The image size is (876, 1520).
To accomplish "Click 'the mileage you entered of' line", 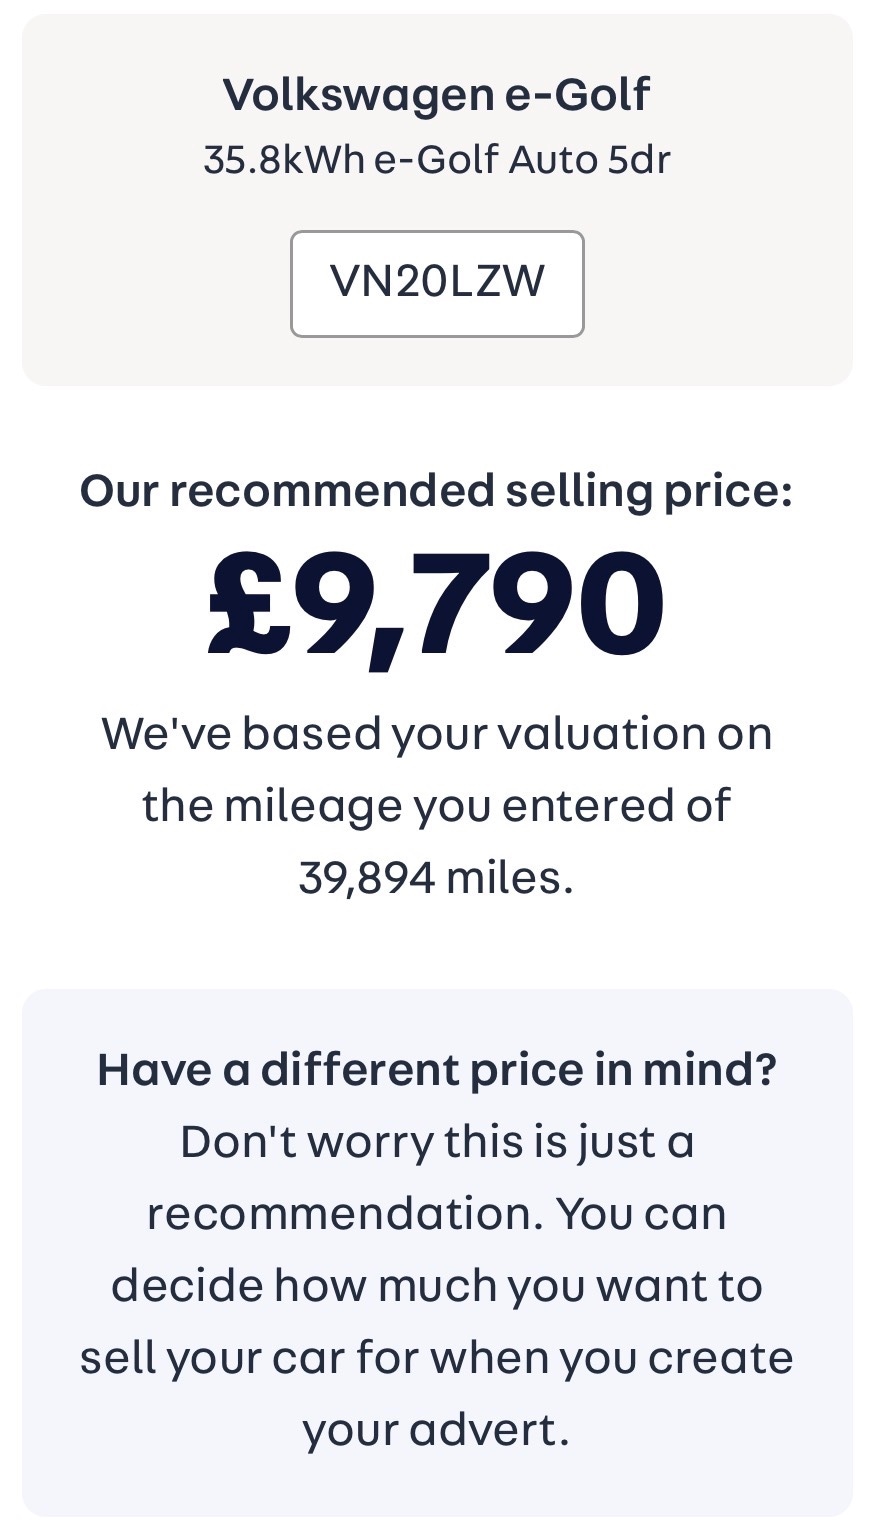I will click(x=437, y=806).
